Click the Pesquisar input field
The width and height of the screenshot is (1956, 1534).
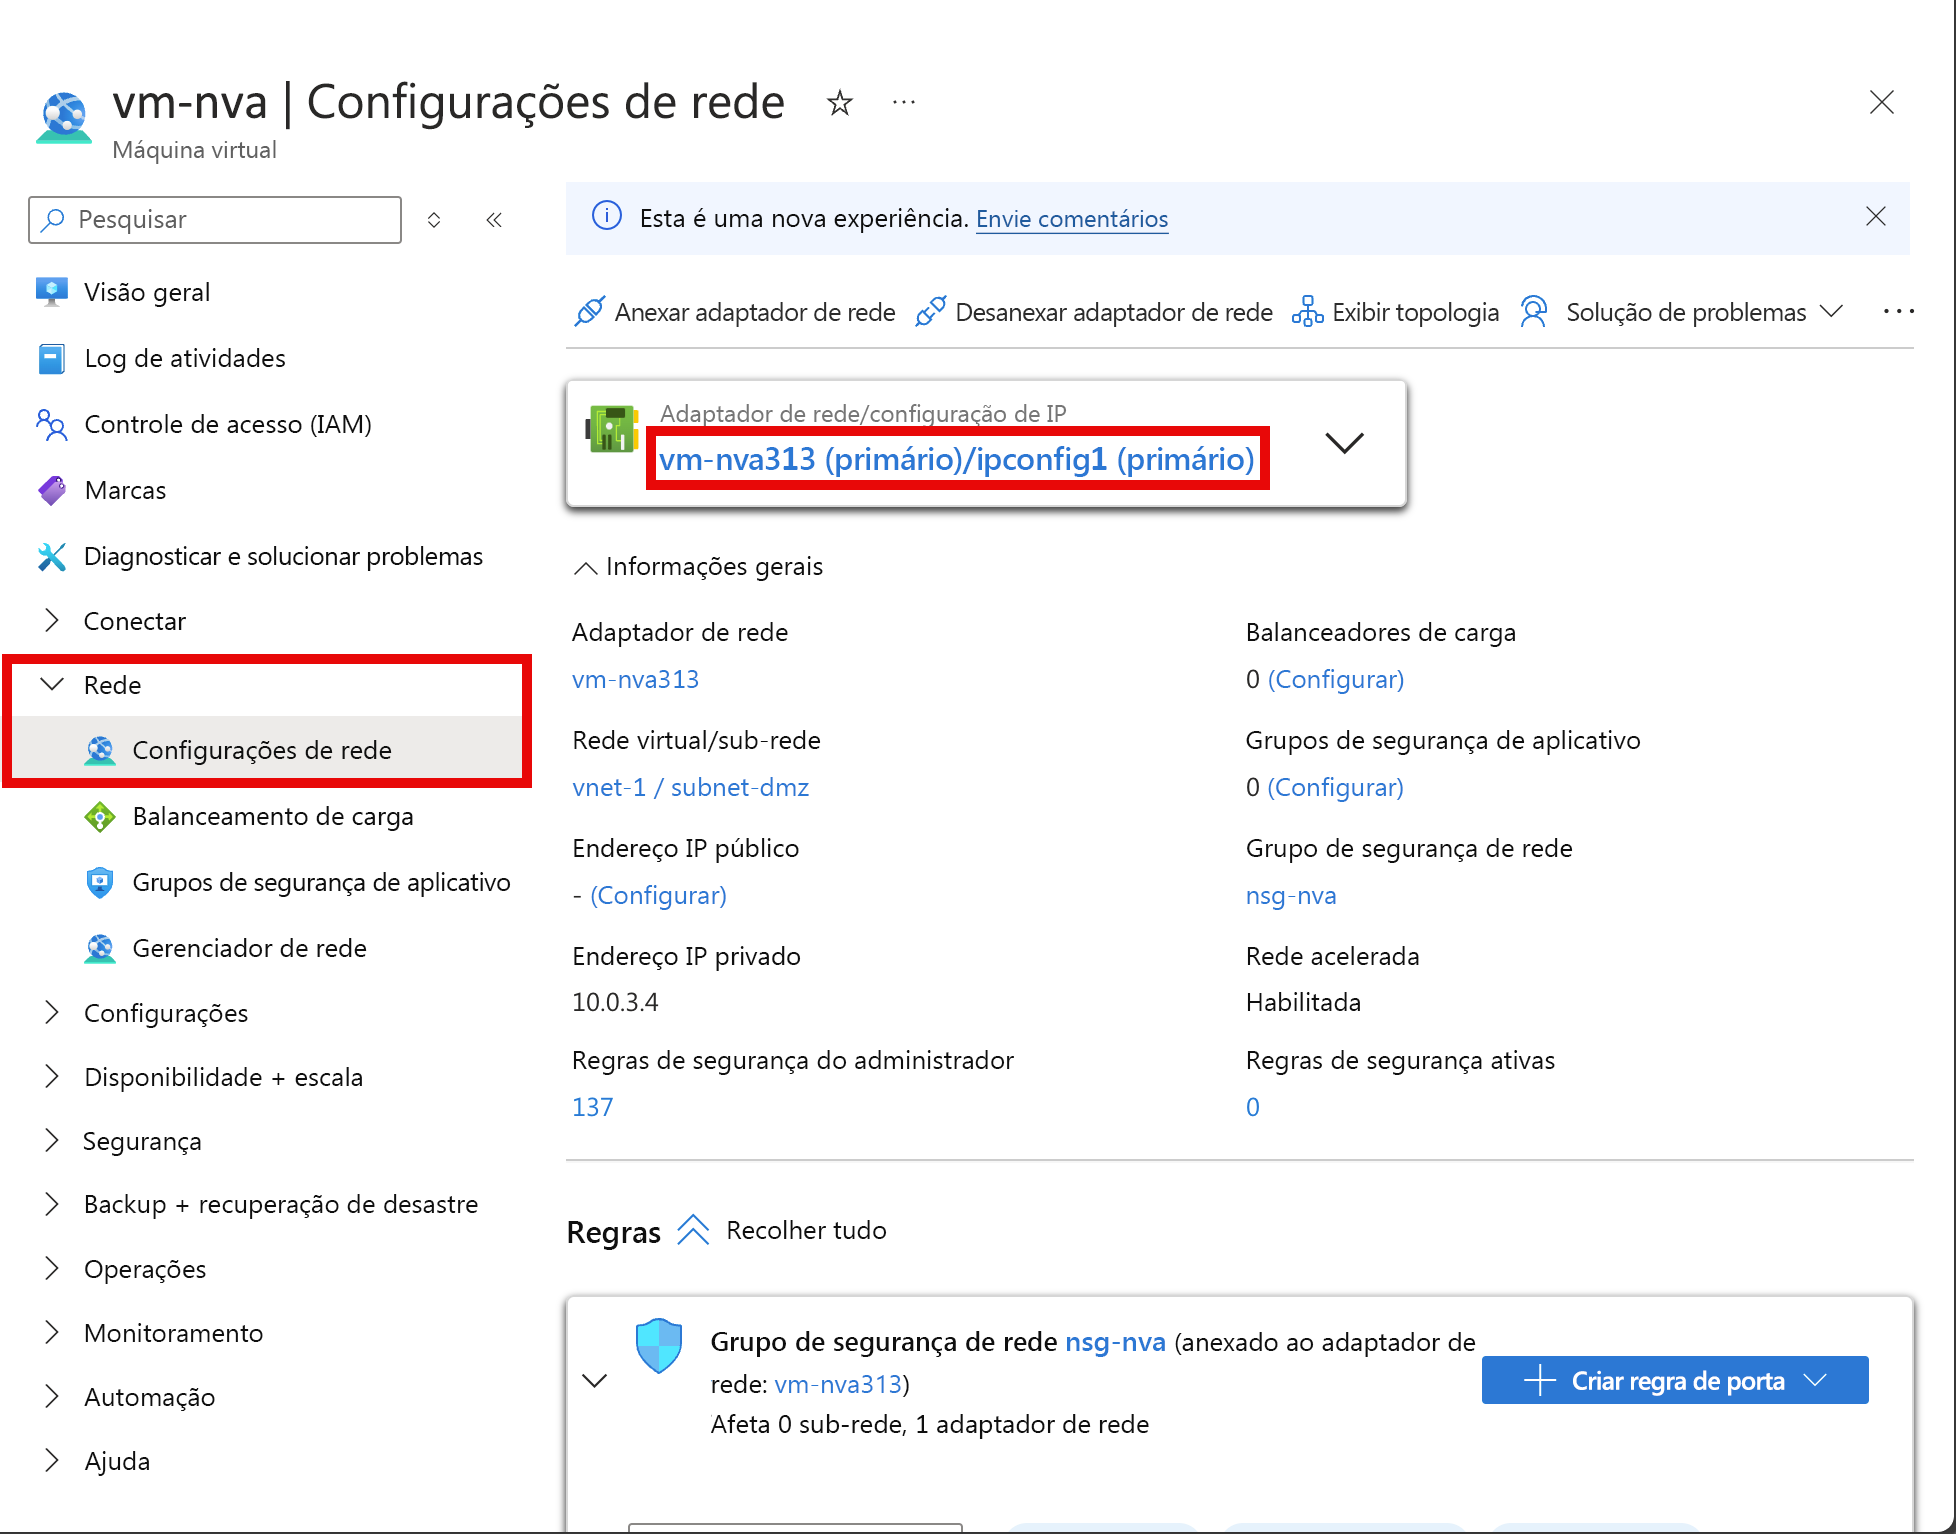[222, 221]
